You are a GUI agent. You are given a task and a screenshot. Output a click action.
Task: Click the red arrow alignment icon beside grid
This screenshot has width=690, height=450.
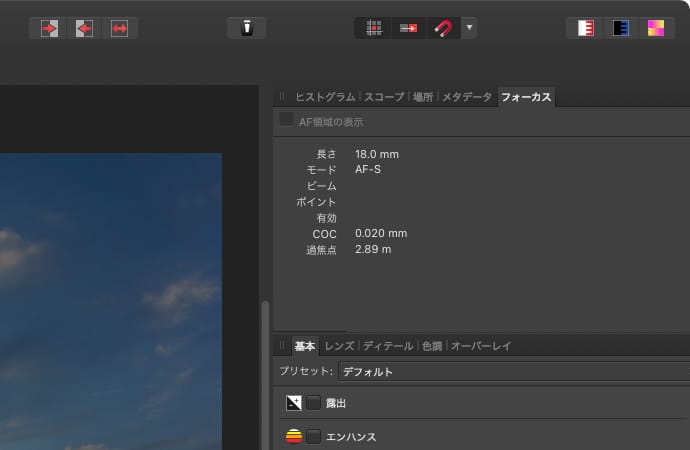click(408, 28)
